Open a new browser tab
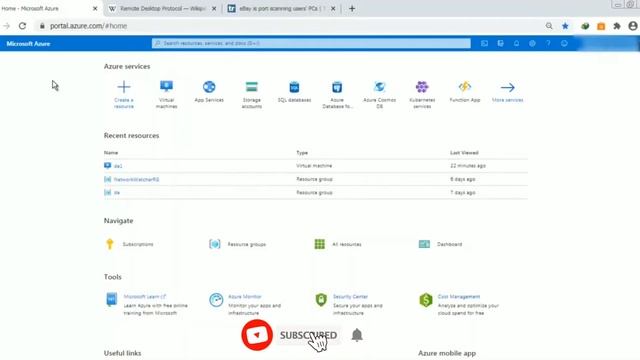640x360 pixels. pyautogui.click(x=352, y=8)
